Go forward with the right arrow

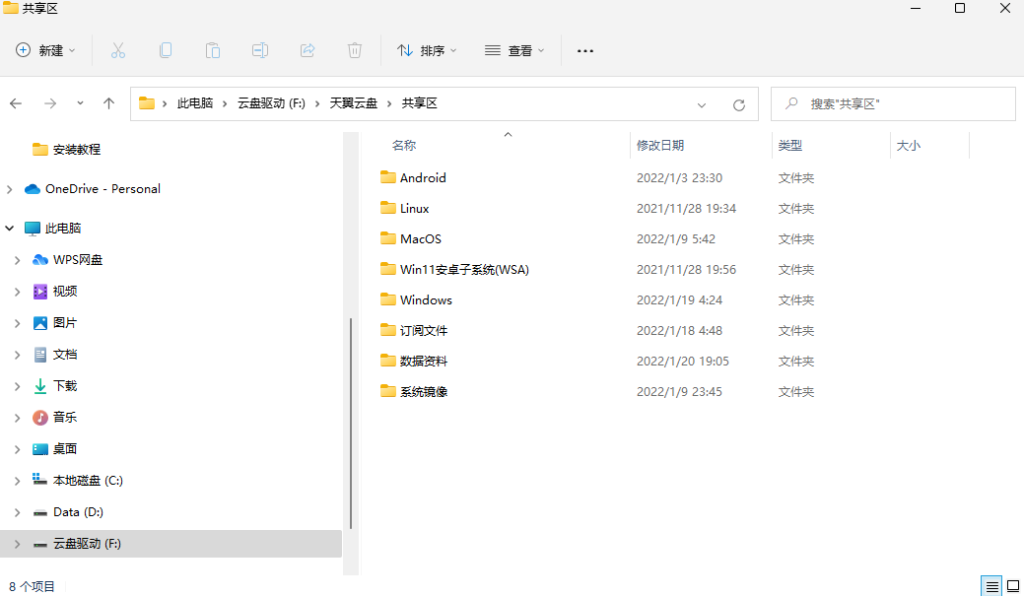pyautogui.click(x=50, y=103)
